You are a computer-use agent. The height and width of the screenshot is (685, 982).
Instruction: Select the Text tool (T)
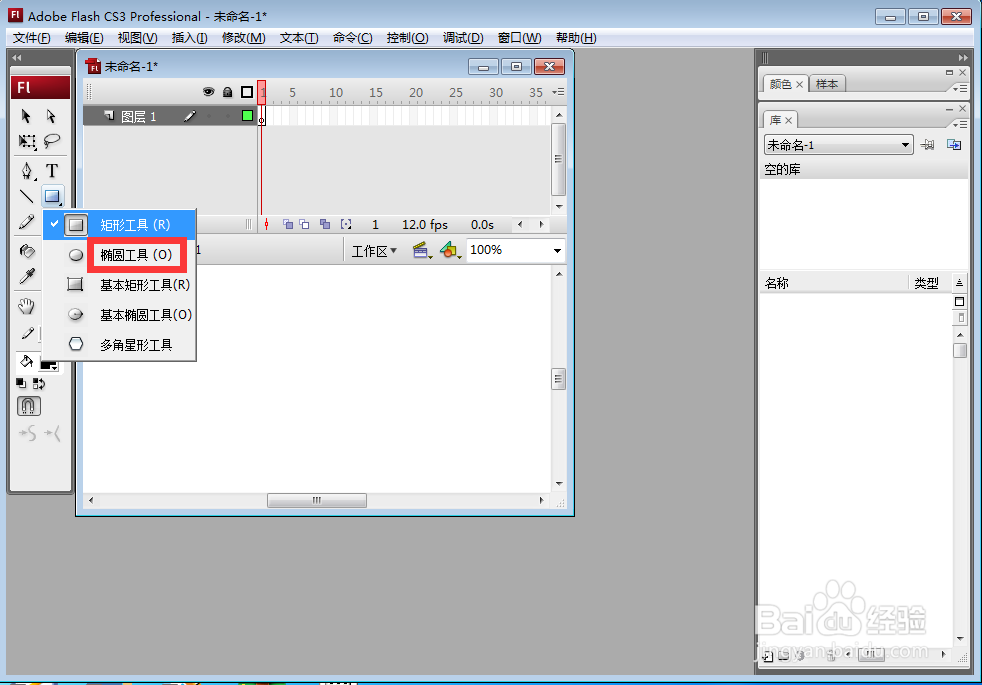coord(52,171)
